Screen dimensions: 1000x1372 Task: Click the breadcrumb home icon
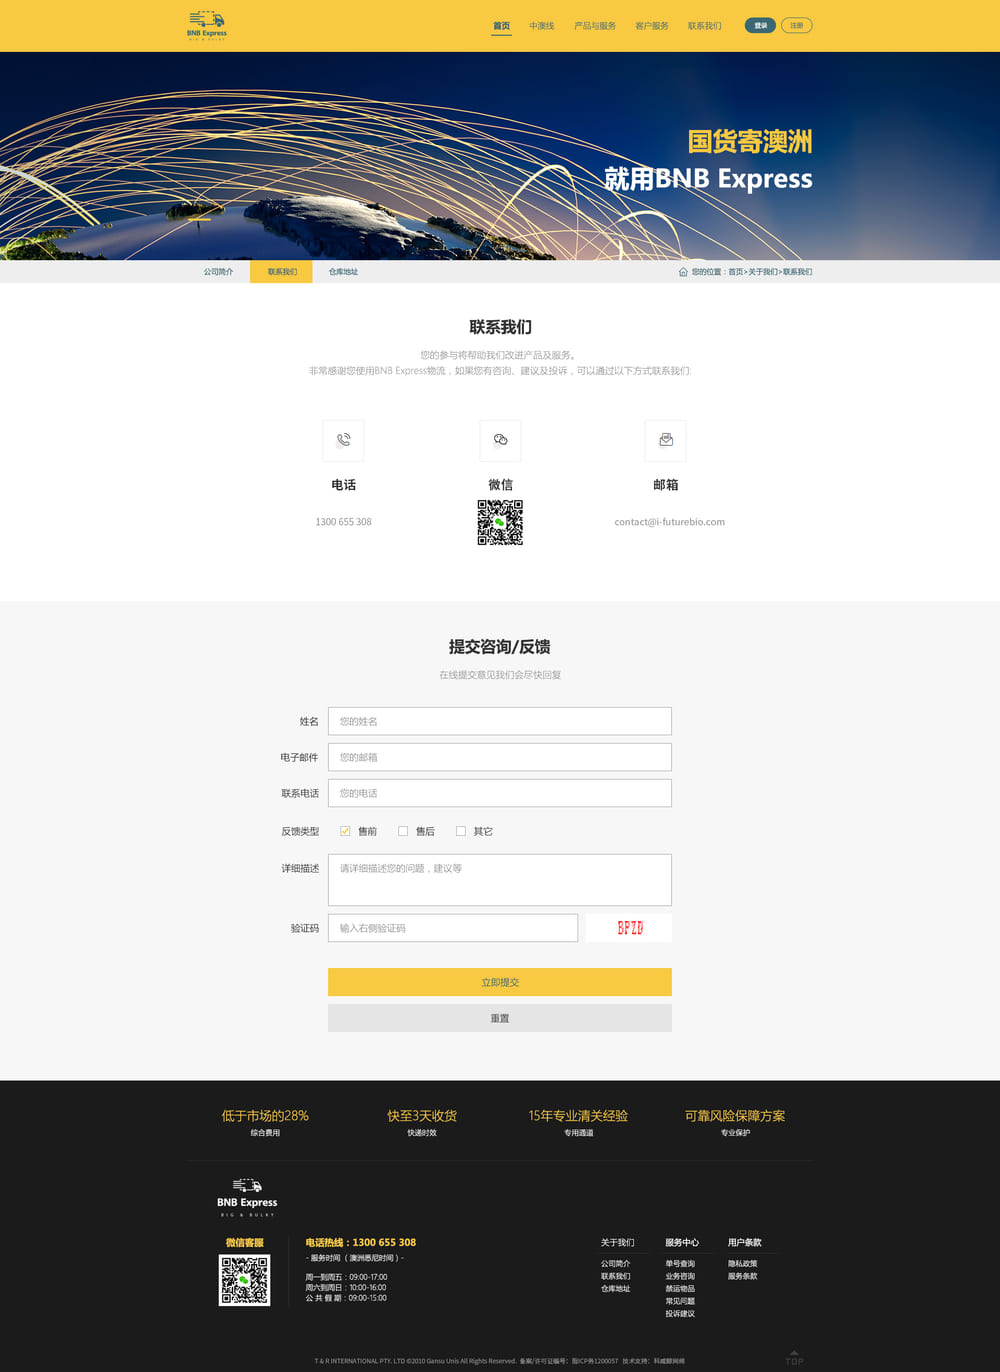[x=683, y=272]
